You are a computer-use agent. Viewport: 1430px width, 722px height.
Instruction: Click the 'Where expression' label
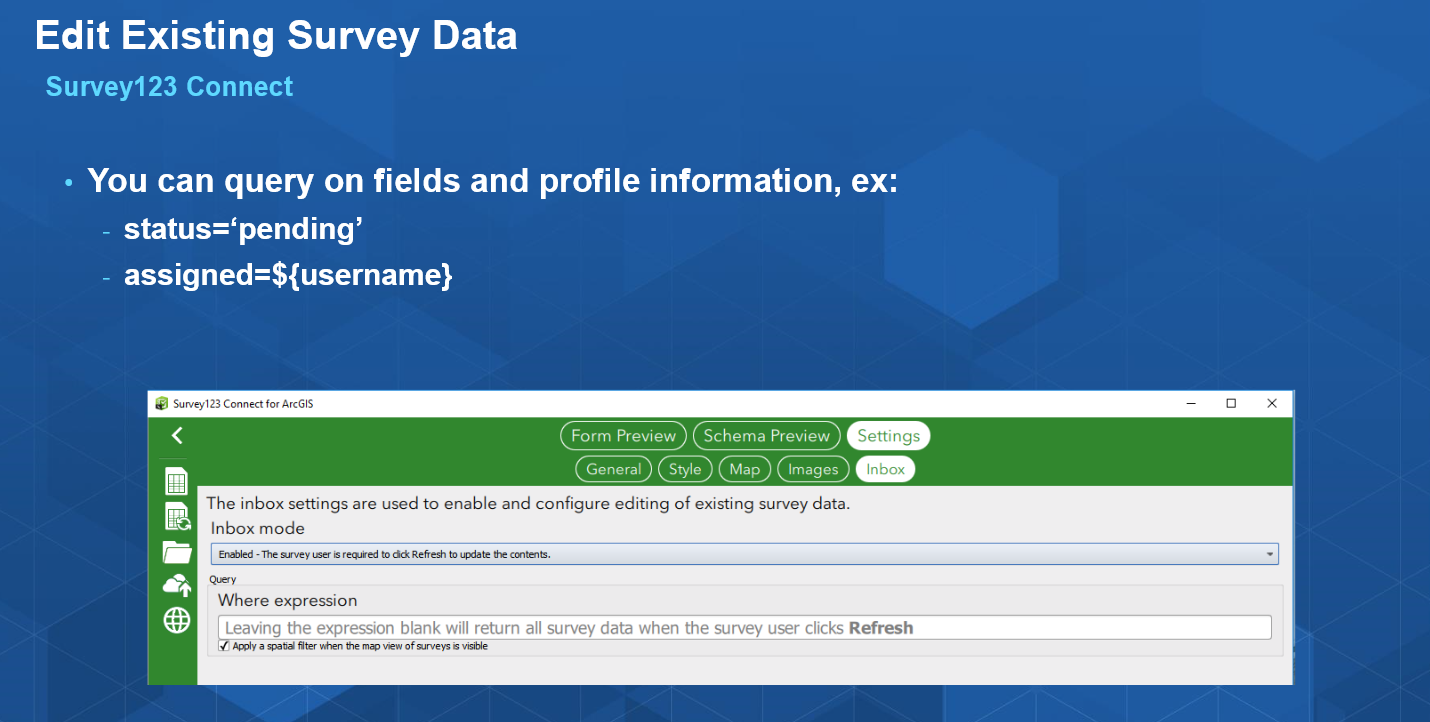[x=287, y=600]
